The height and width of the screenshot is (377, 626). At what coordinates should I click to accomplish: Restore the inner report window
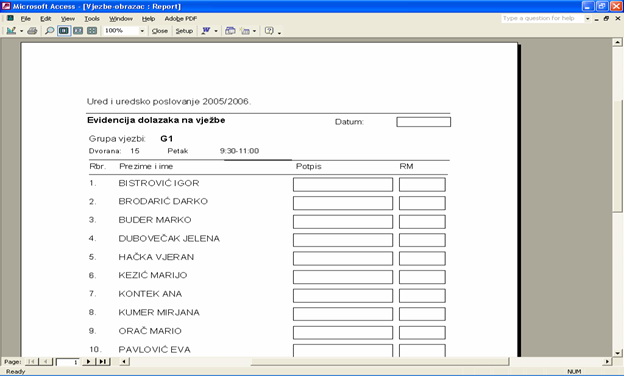coord(606,18)
